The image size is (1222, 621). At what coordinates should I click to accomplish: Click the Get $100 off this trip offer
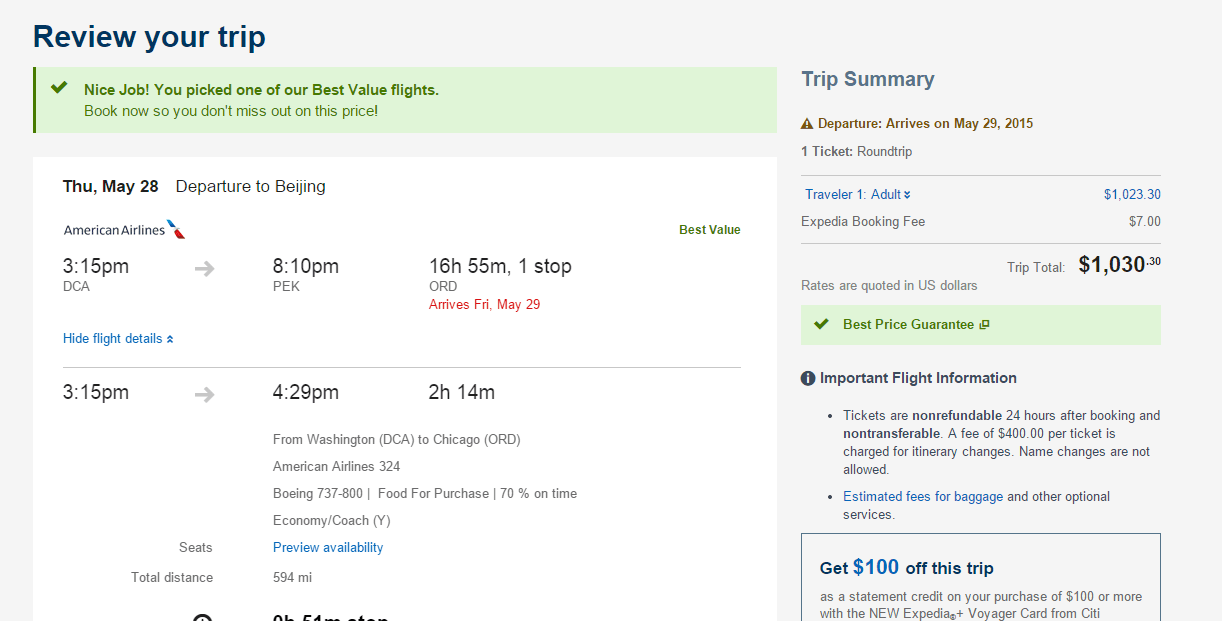pyautogui.click(x=906, y=568)
